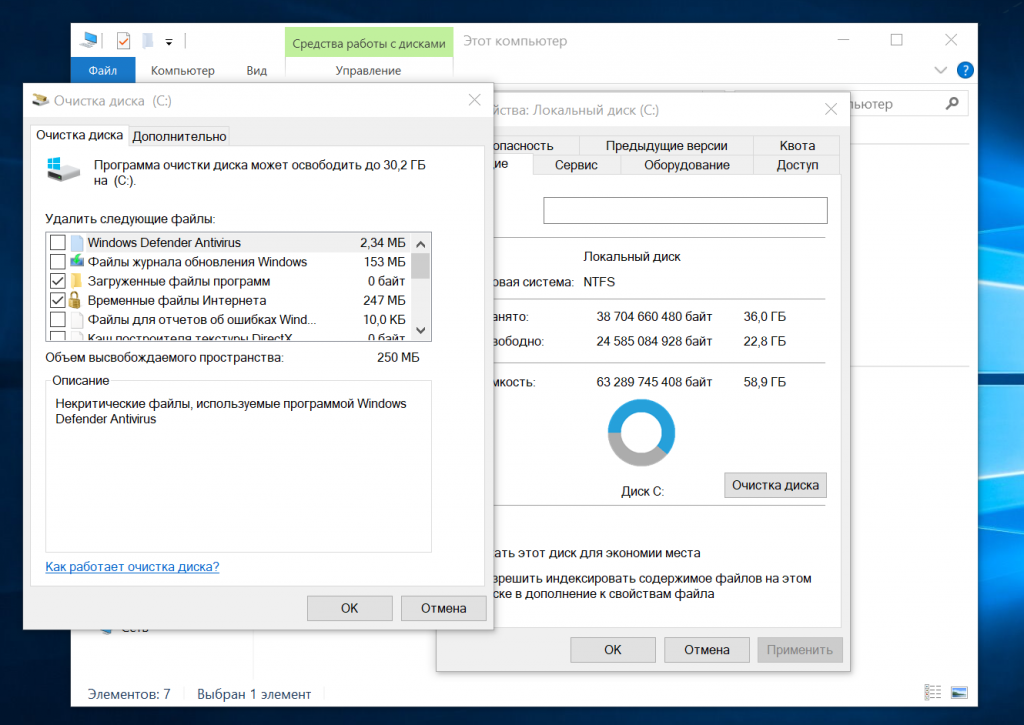Switch to the Оборудование tab in properties
The image size is (1024, 725).
[x=686, y=165]
